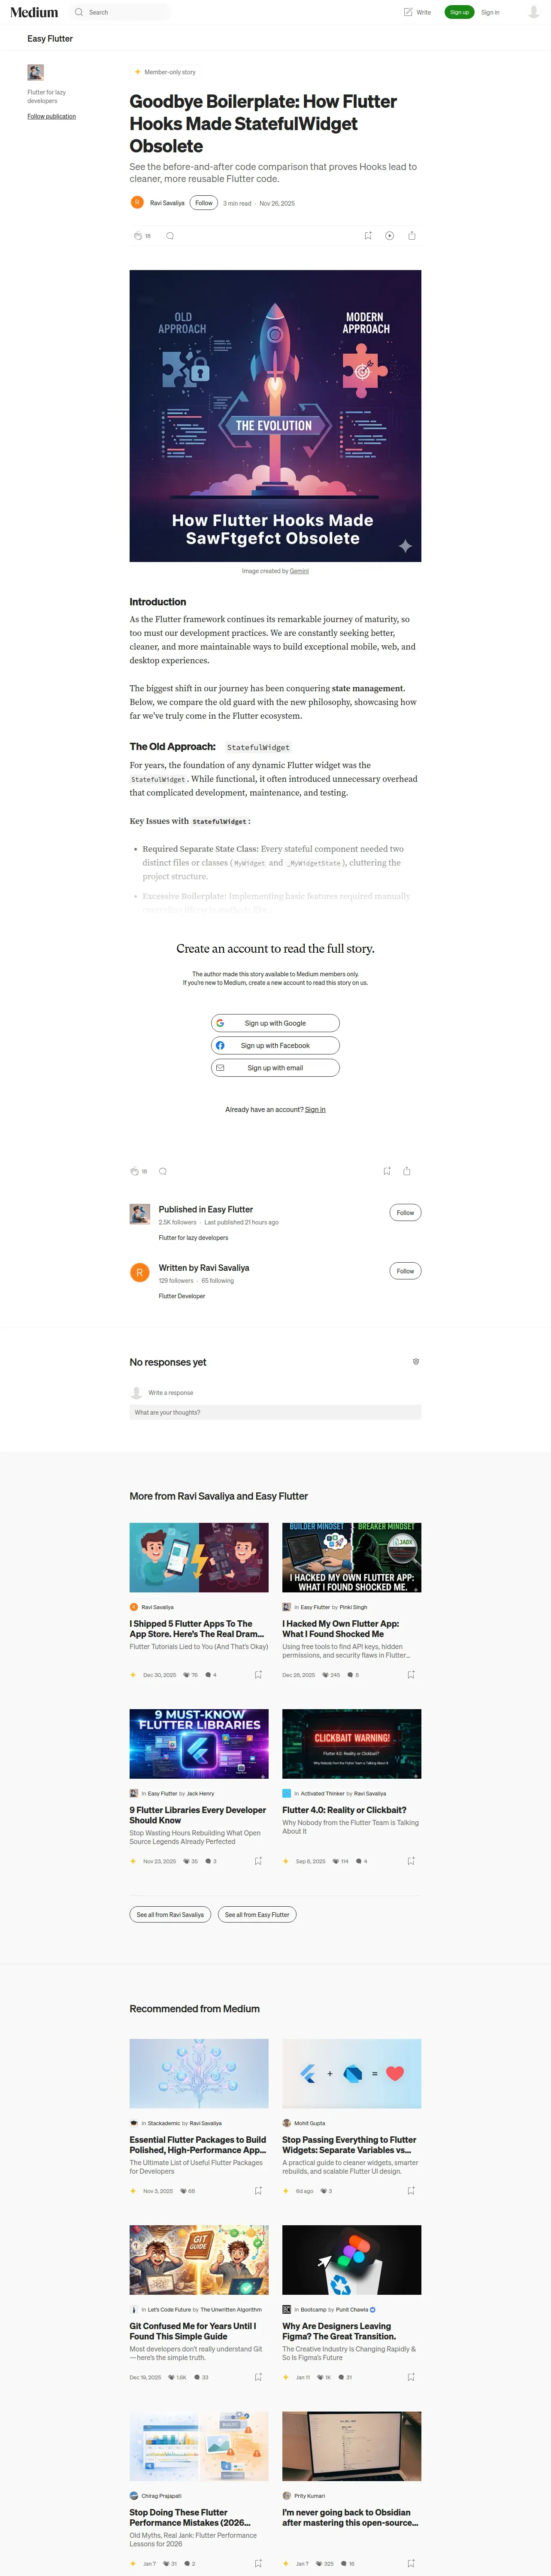Click the shield icon beside No responses yet

pos(416,1361)
